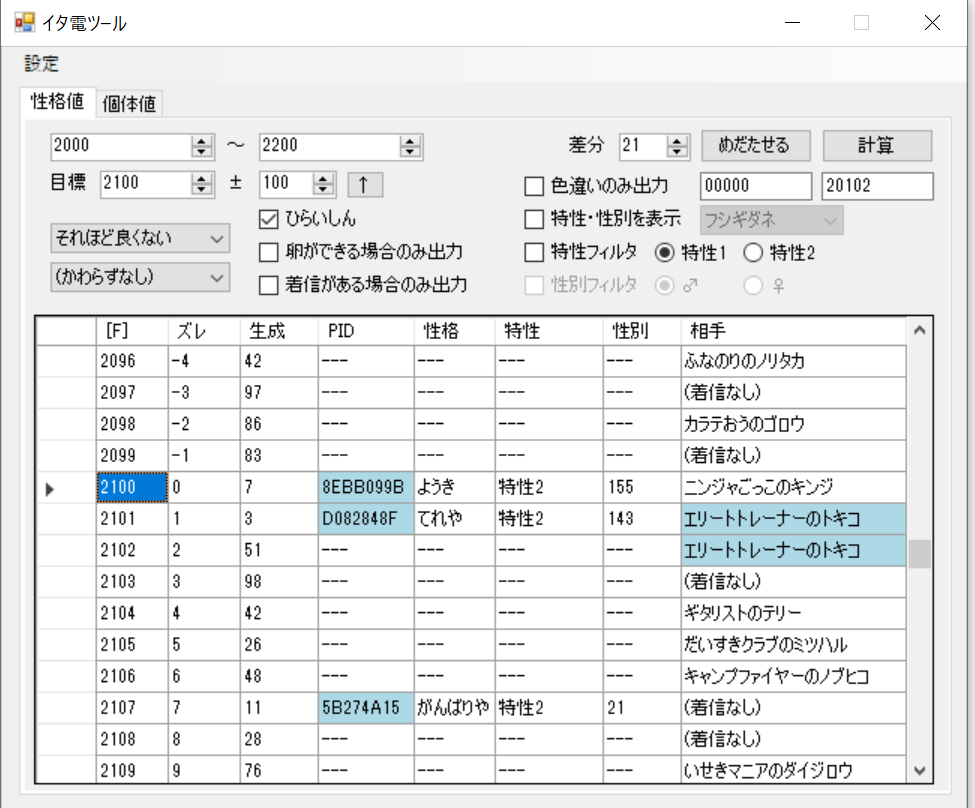Click the frame cell 2107
This screenshot has height=808, width=975.
132,708
